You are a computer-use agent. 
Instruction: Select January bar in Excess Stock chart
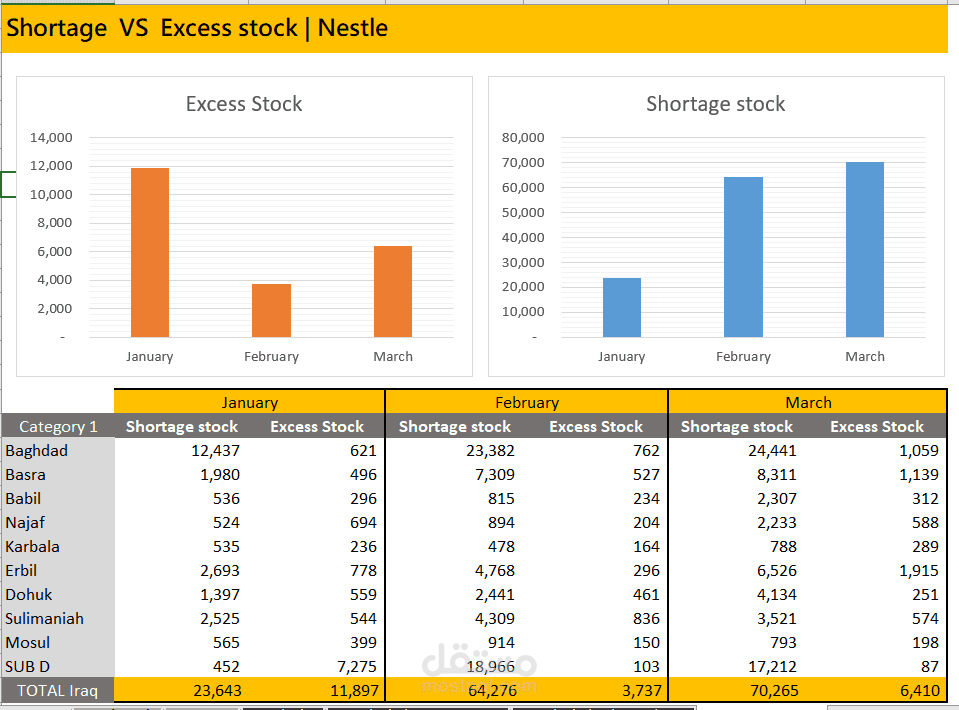(150, 252)
